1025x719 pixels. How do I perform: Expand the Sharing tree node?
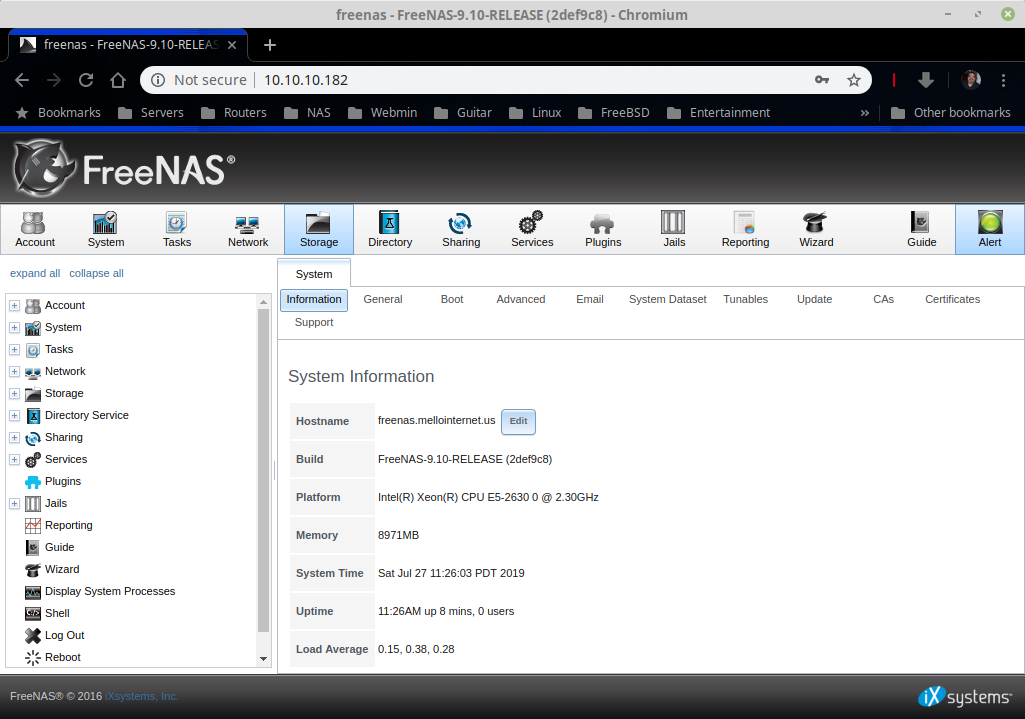[14, 437]
